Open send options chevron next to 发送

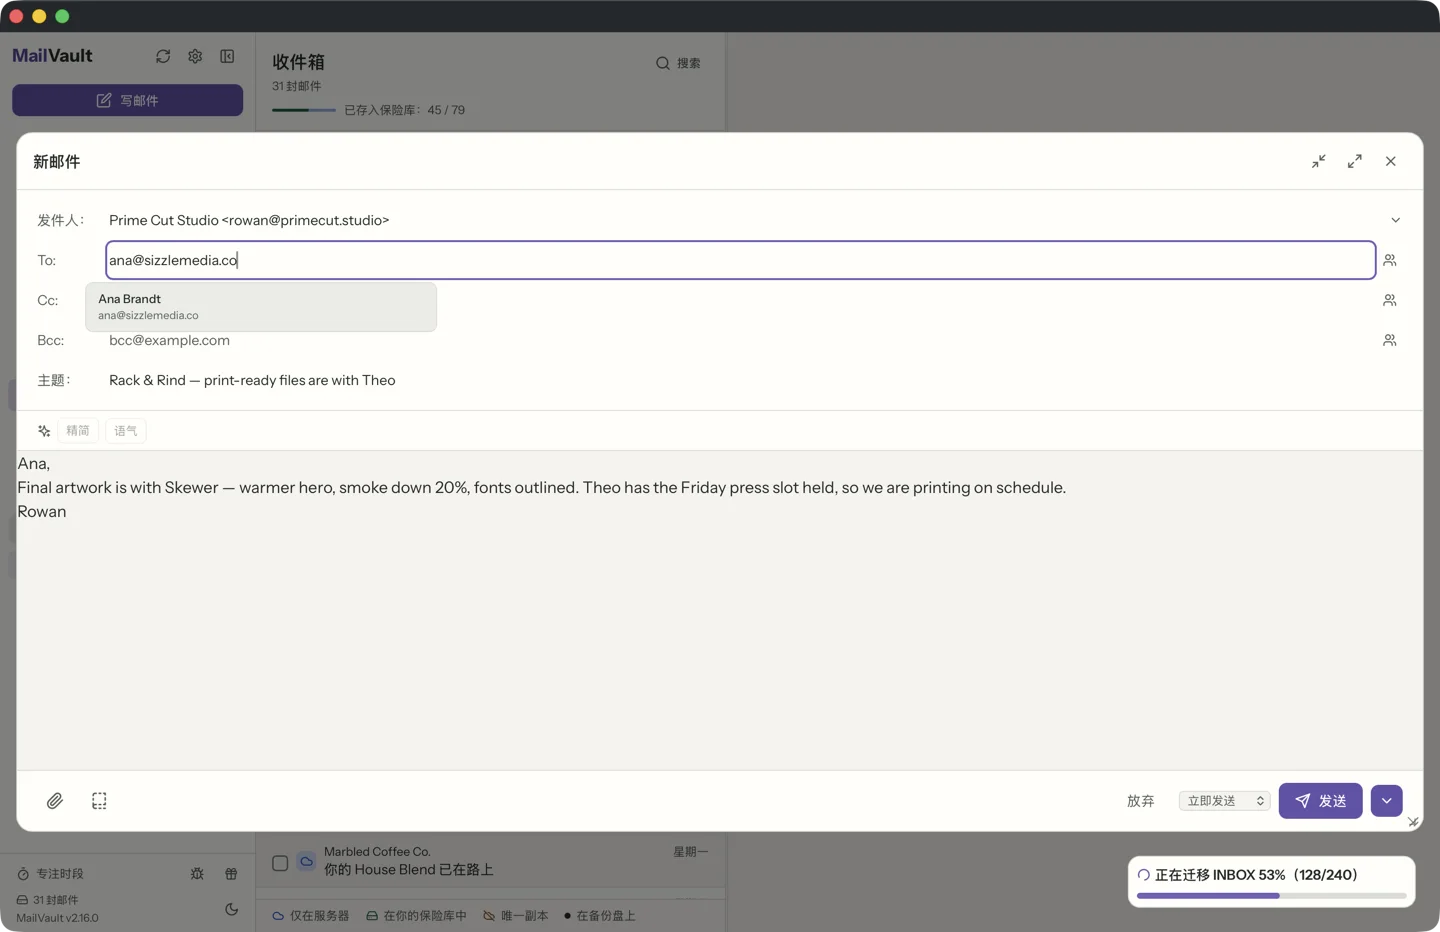tap(1387, 801)
